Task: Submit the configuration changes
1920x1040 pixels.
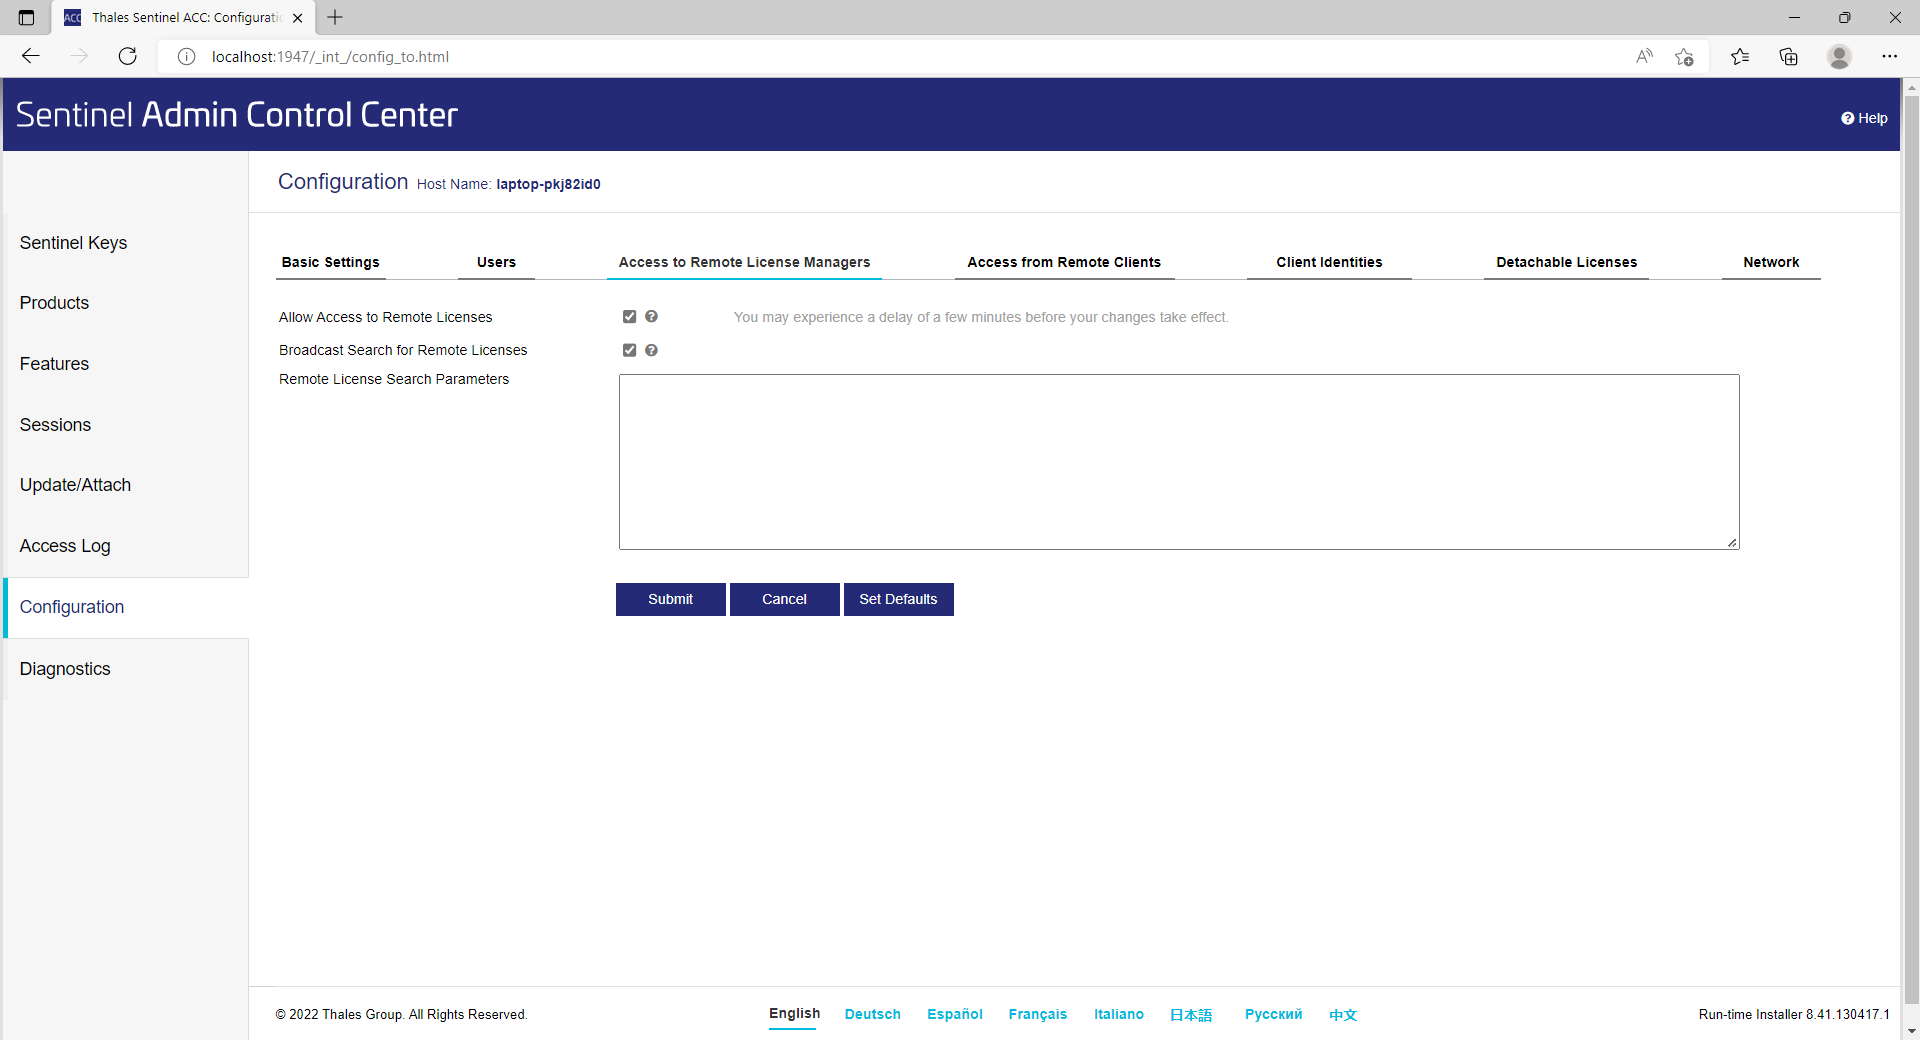Action: (670, 599)
